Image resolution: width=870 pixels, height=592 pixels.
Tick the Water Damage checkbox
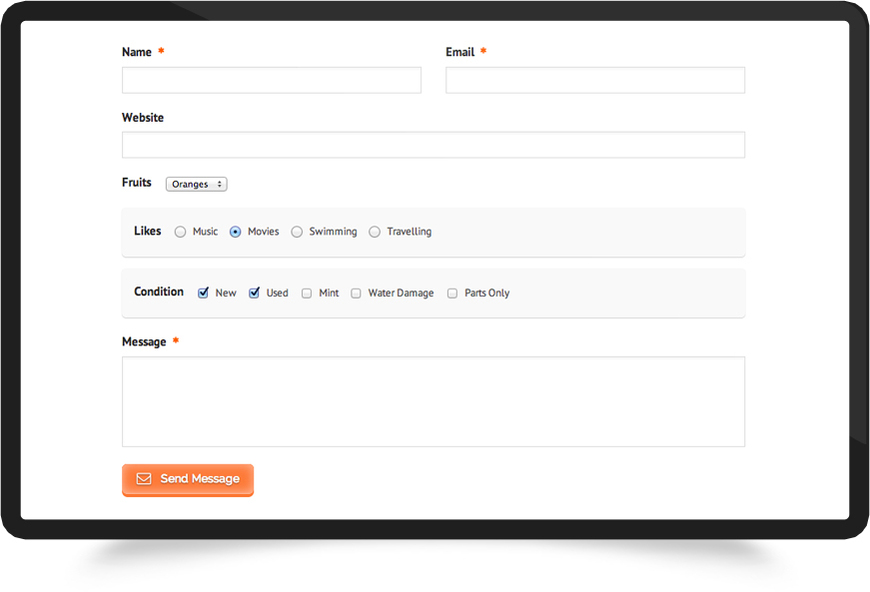tap(356, 294)
